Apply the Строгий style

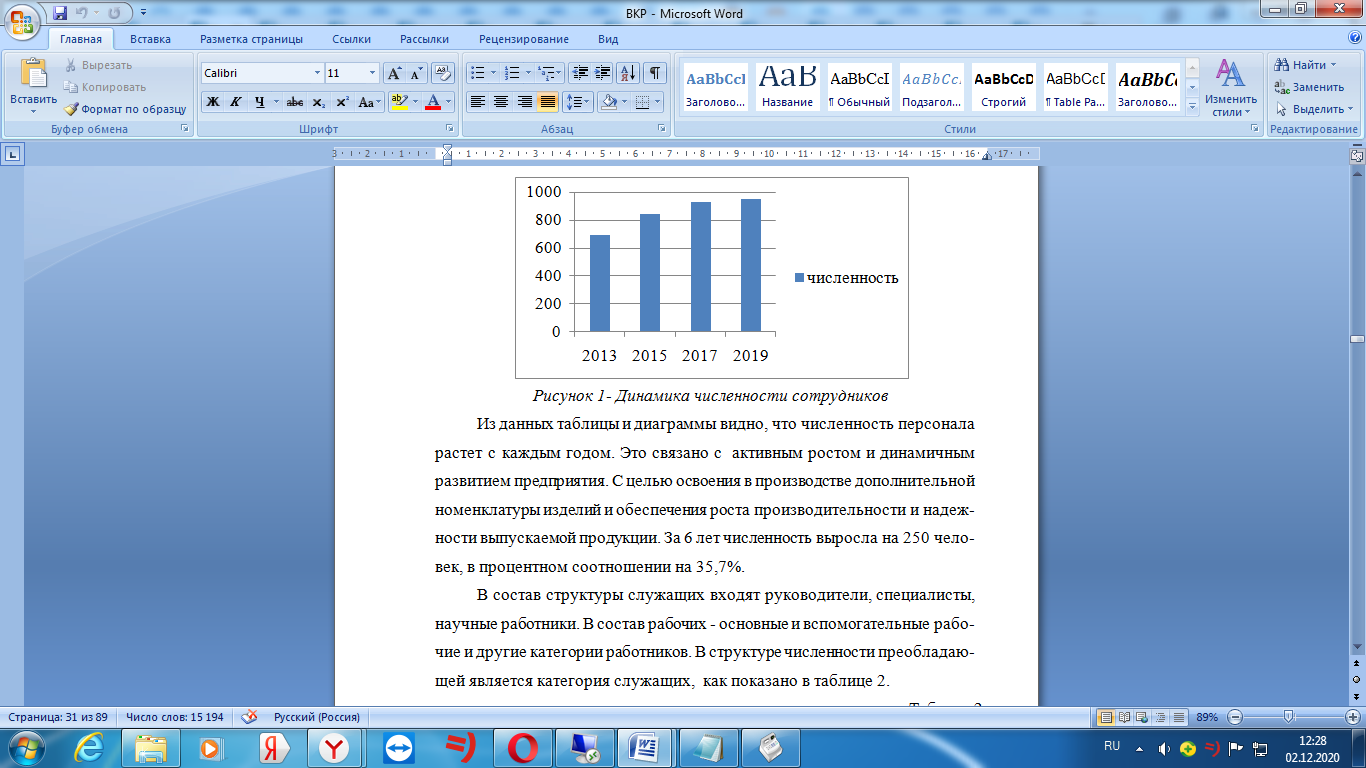tap(1003, 87)
